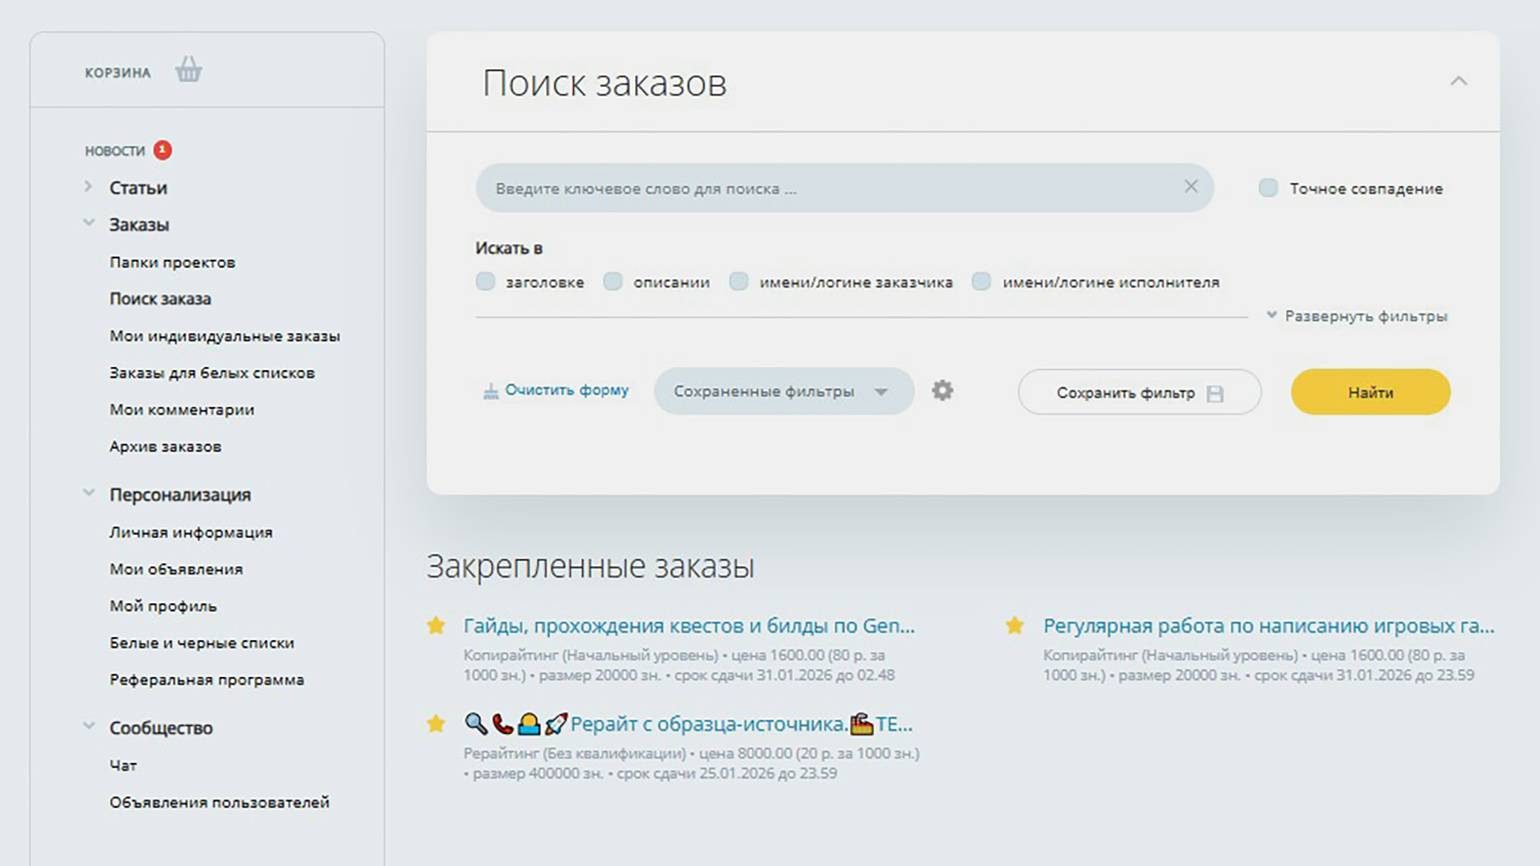Tick the заголовке search checkbox
Screen dimensions: 1540x866
coord(486,282)
